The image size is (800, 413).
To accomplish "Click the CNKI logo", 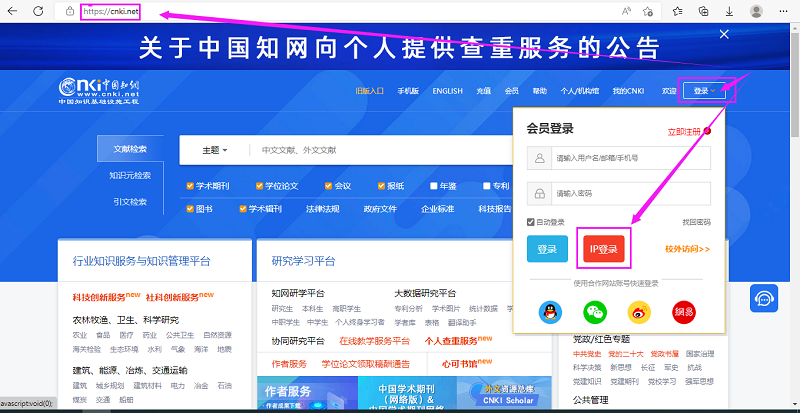I will click(x=98, y=91).
